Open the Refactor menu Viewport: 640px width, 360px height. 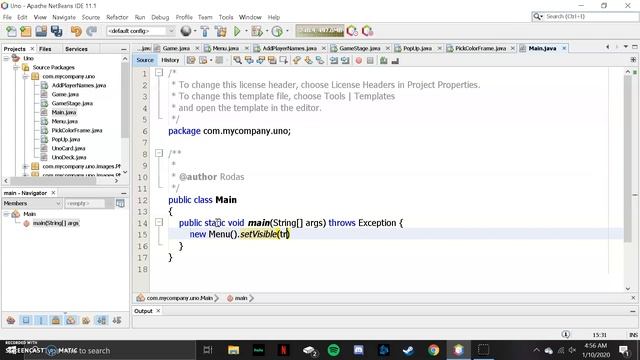click(x=117, y=17)
